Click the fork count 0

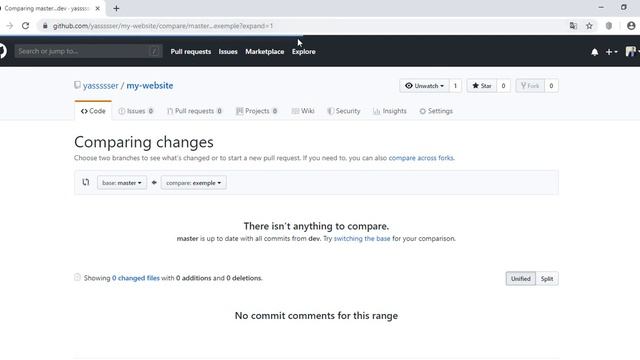[551, 86]
